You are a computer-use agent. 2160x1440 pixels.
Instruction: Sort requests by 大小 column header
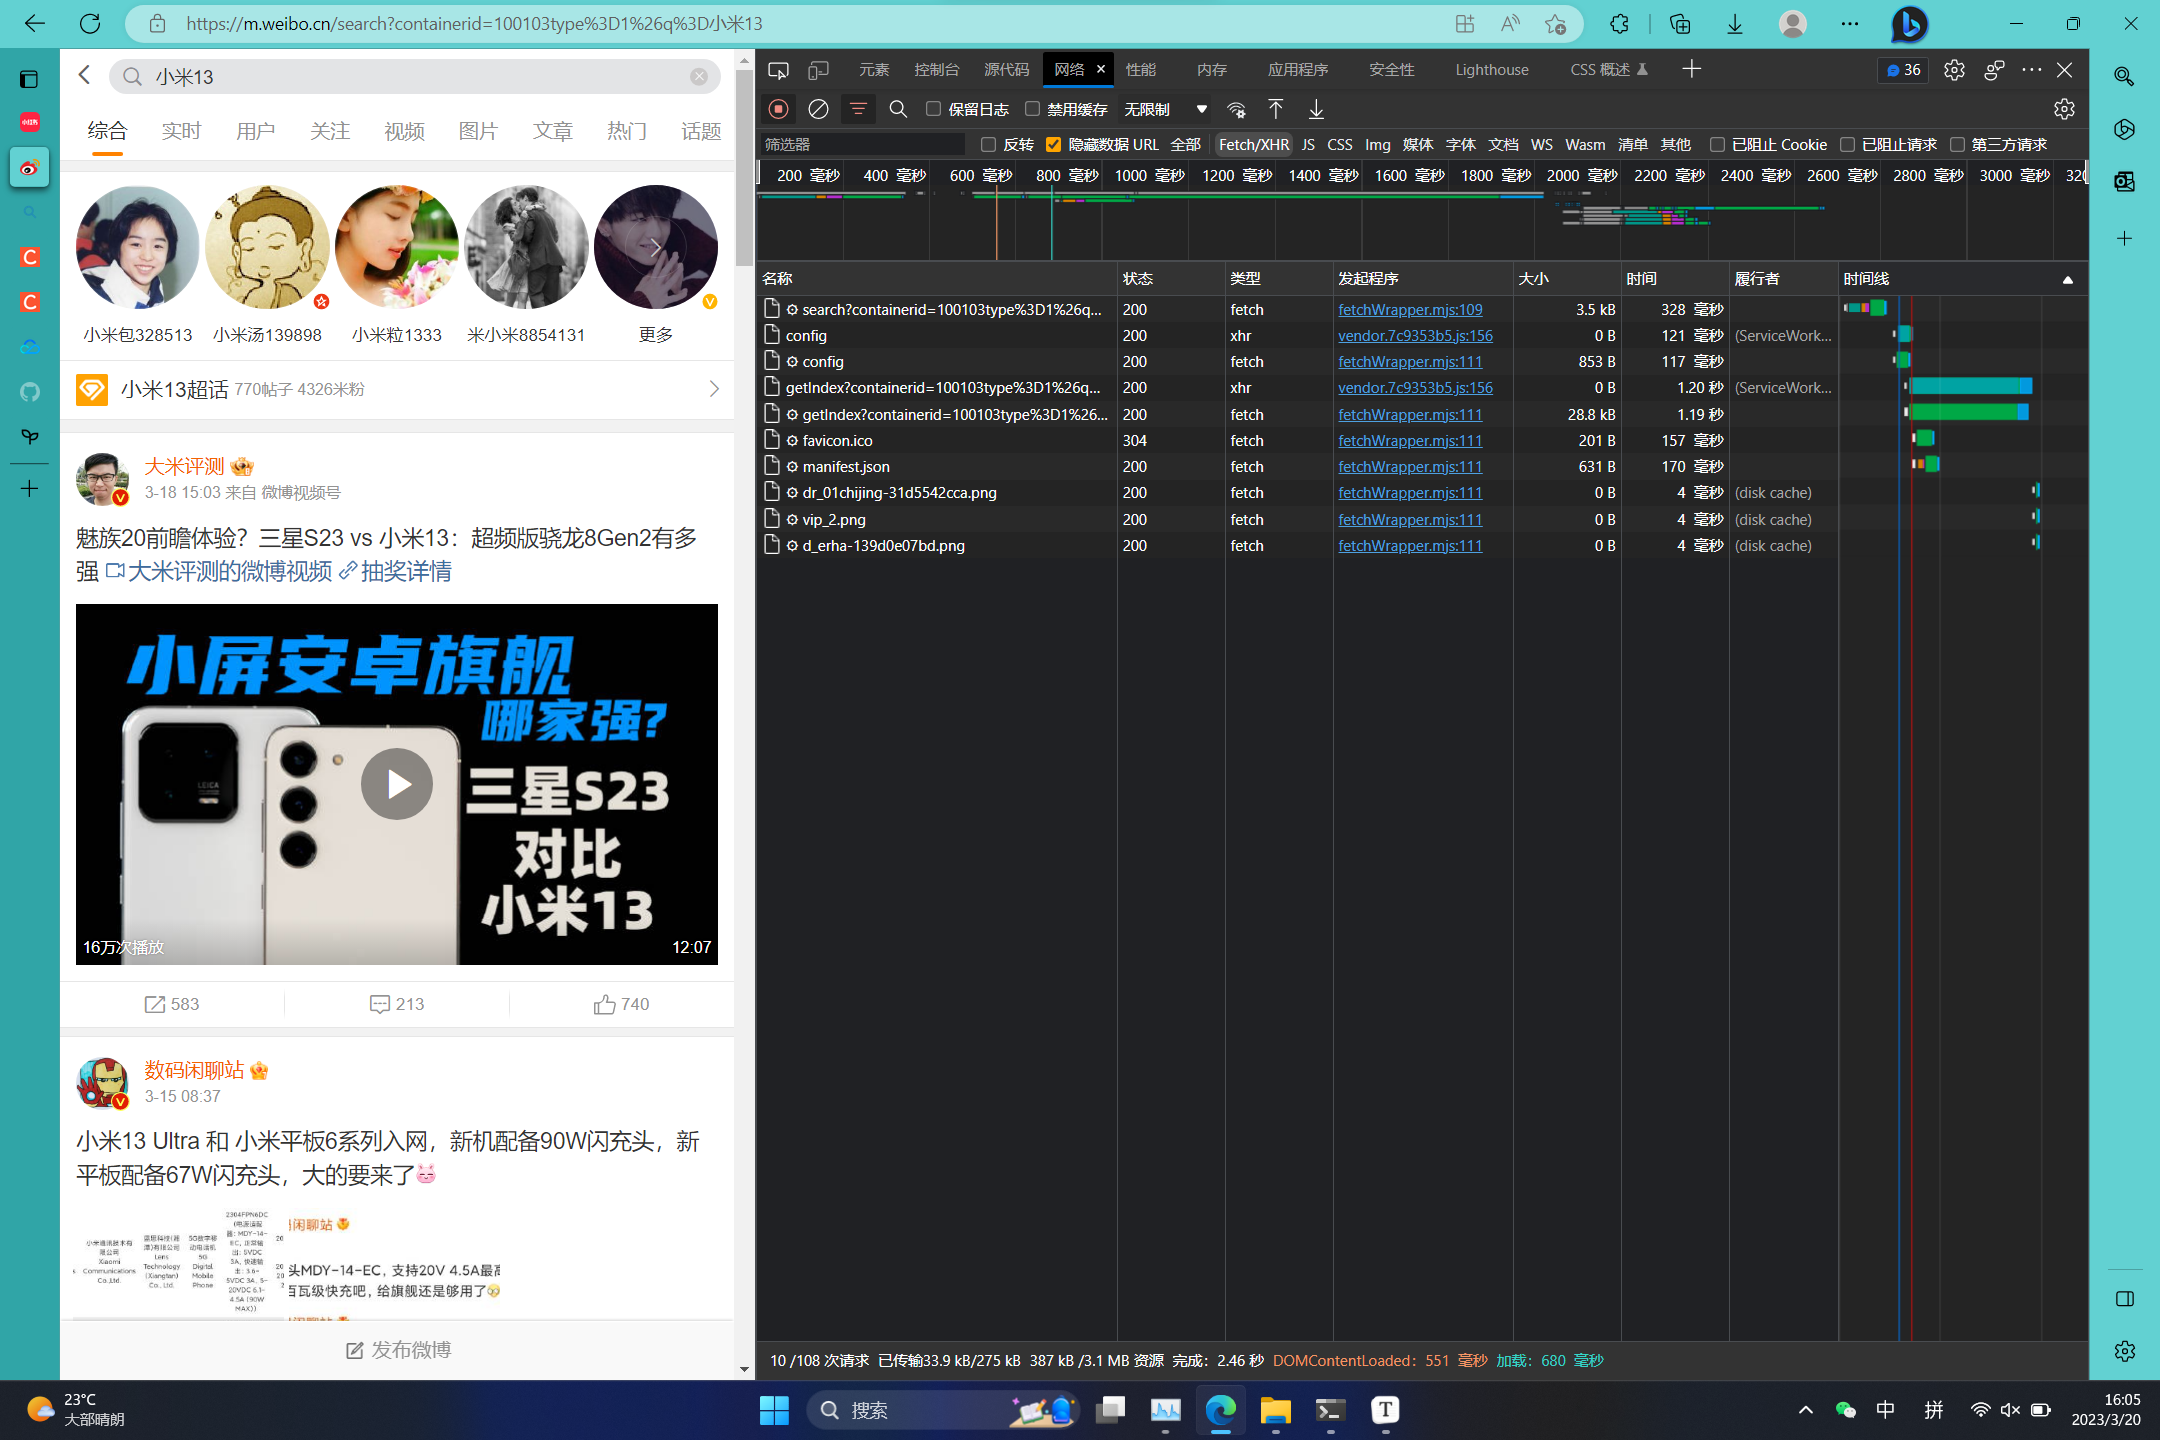pyautogui.click(x=1566, y=279)
